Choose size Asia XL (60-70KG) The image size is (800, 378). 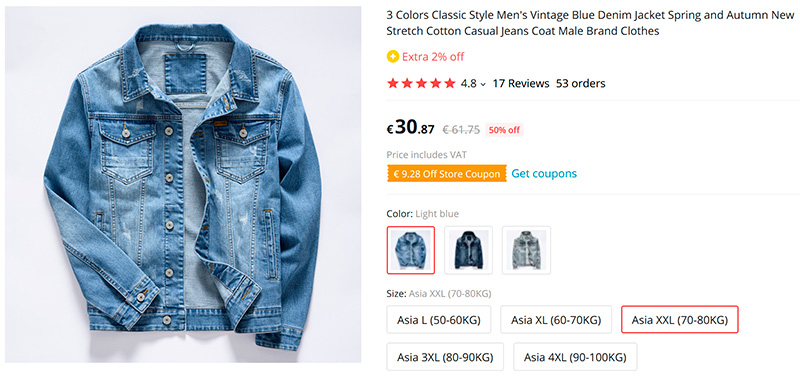click(556, 320)
